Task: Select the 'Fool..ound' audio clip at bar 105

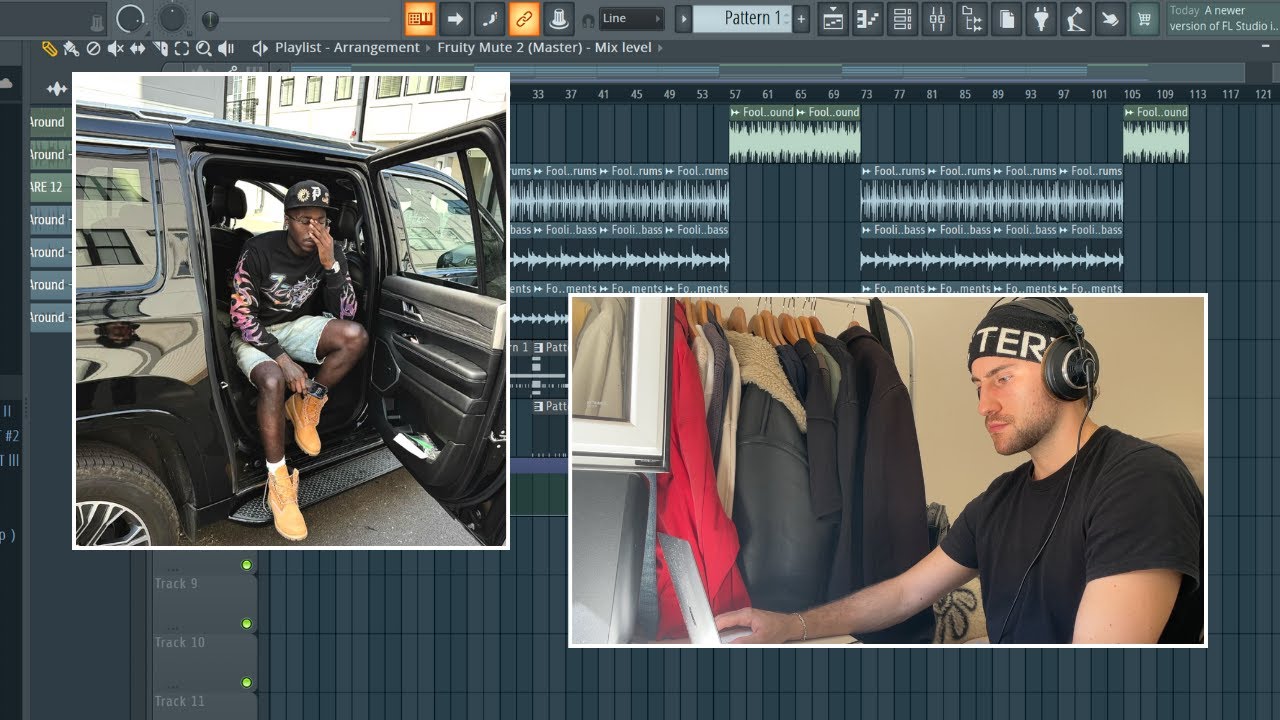Action: [1156, 133]
